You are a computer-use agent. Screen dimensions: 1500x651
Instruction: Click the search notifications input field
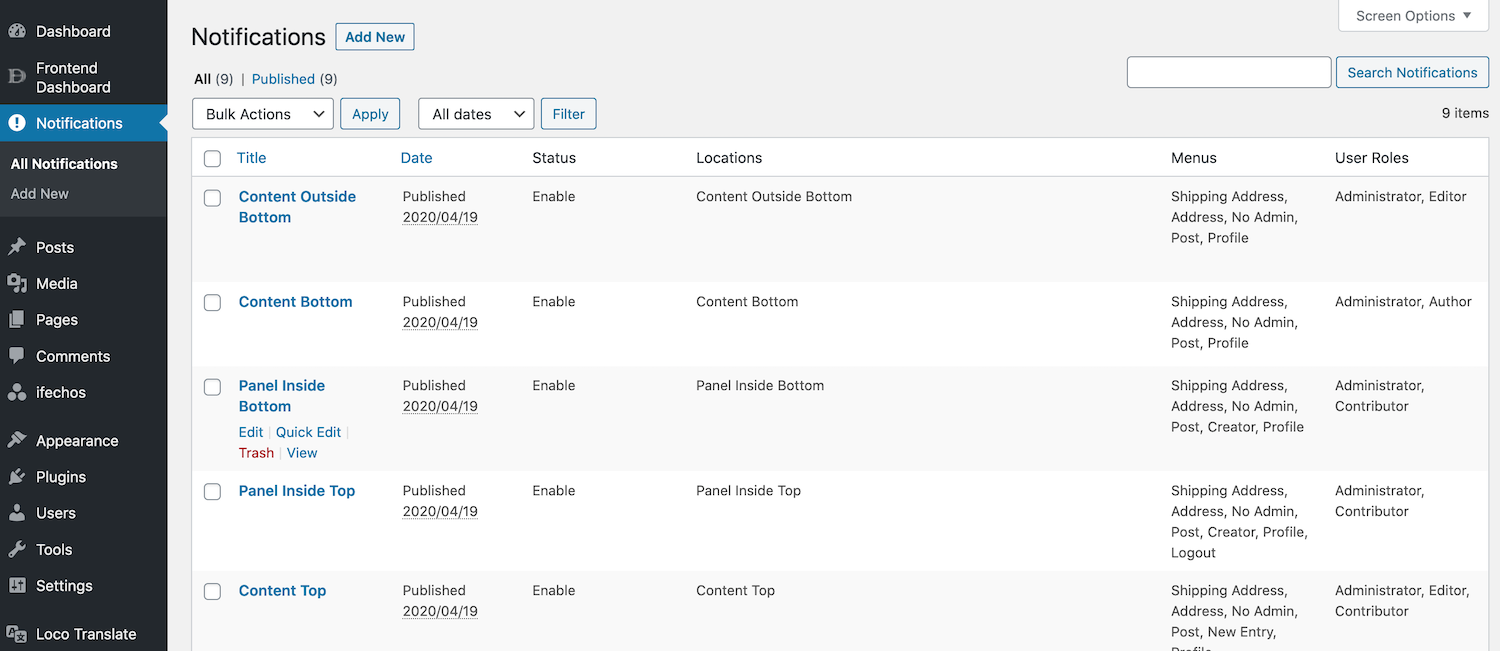1229,72
